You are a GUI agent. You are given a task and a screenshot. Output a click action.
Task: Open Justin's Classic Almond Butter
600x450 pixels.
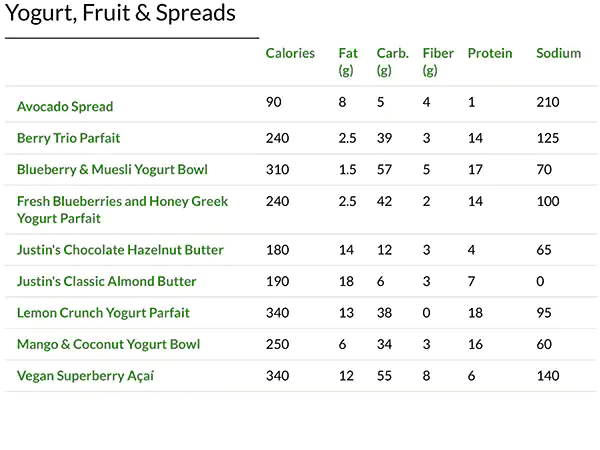click(x=107, y=282)
